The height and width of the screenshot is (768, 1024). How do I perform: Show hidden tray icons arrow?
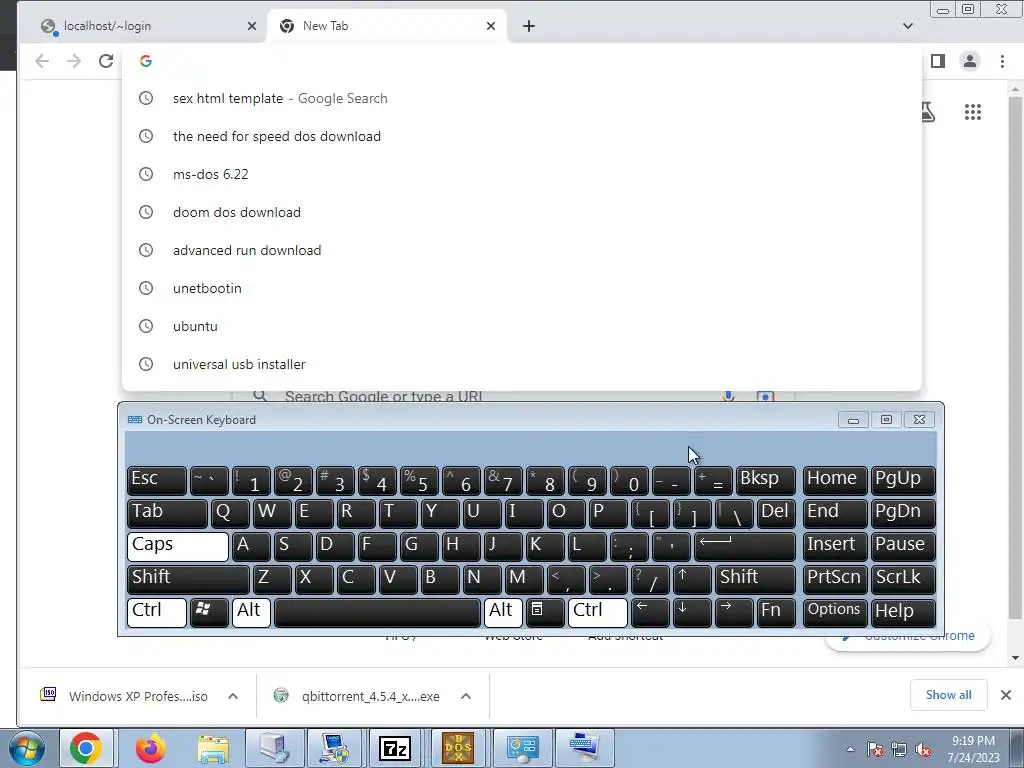[x=850, y=749]
